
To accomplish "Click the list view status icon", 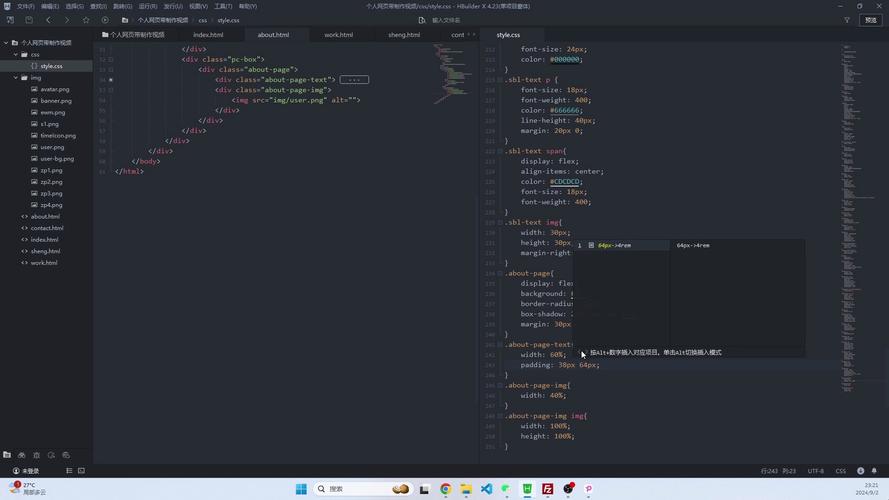I will click(69, 471).
